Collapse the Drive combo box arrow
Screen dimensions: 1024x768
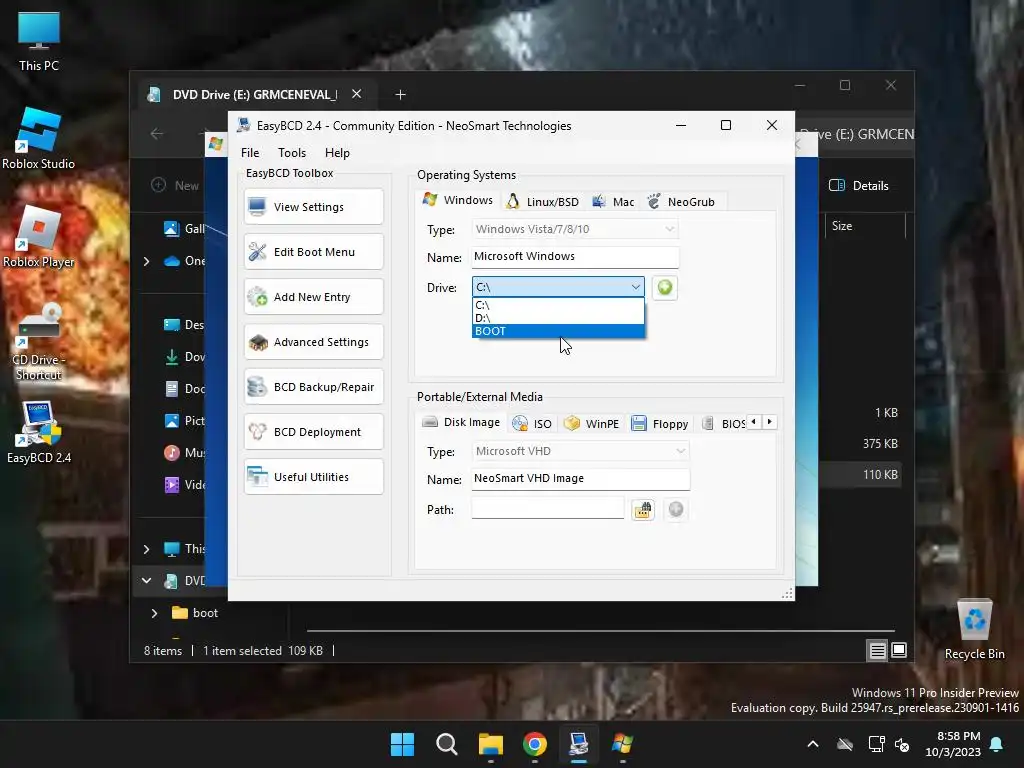point(635,287)
